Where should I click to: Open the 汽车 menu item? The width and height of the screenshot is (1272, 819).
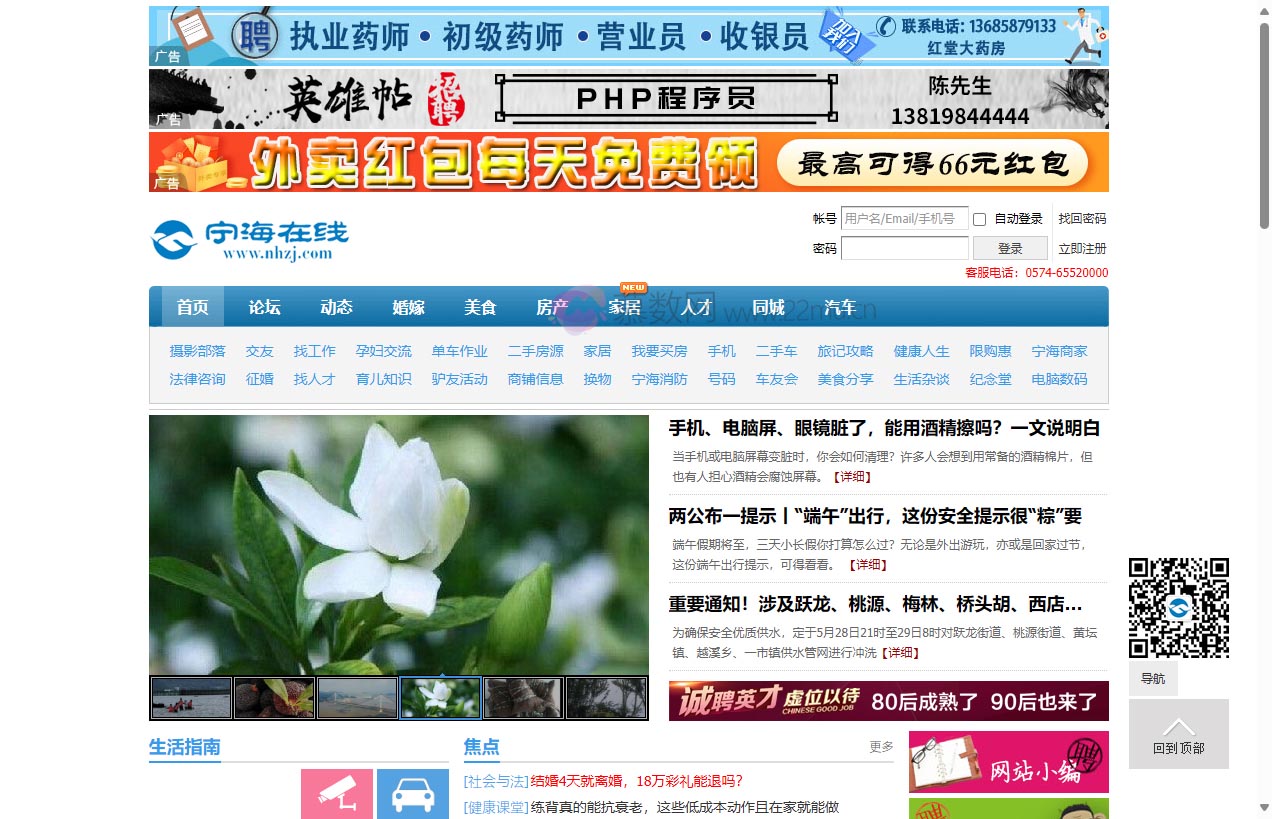(840, 307)
